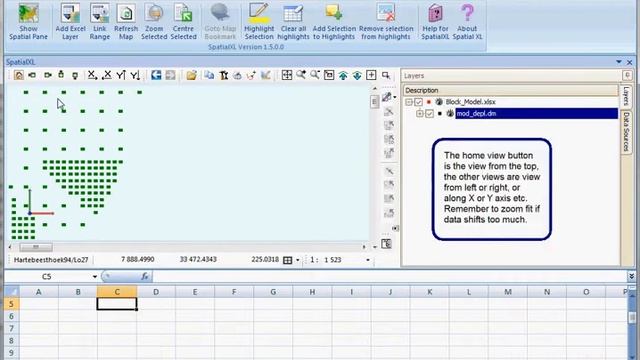Click the map vertical scrollbar thumb

pos(374,102)
